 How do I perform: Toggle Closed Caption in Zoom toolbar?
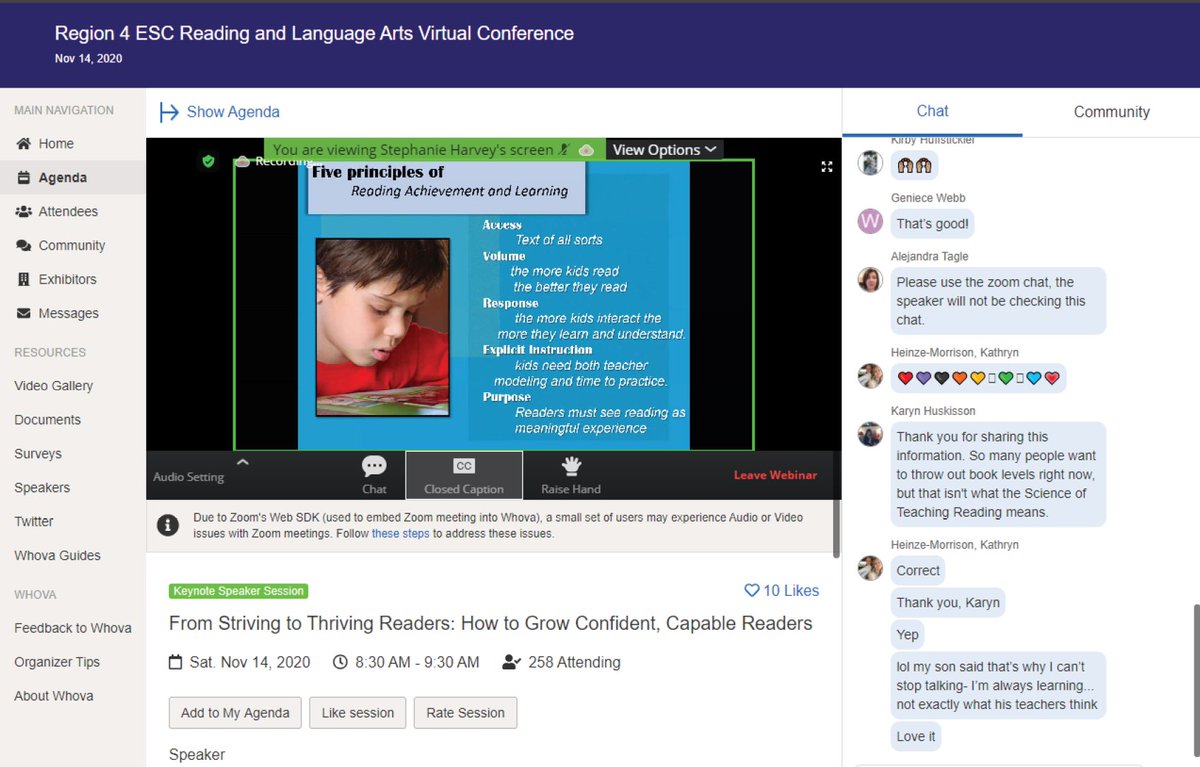point(464,474)
